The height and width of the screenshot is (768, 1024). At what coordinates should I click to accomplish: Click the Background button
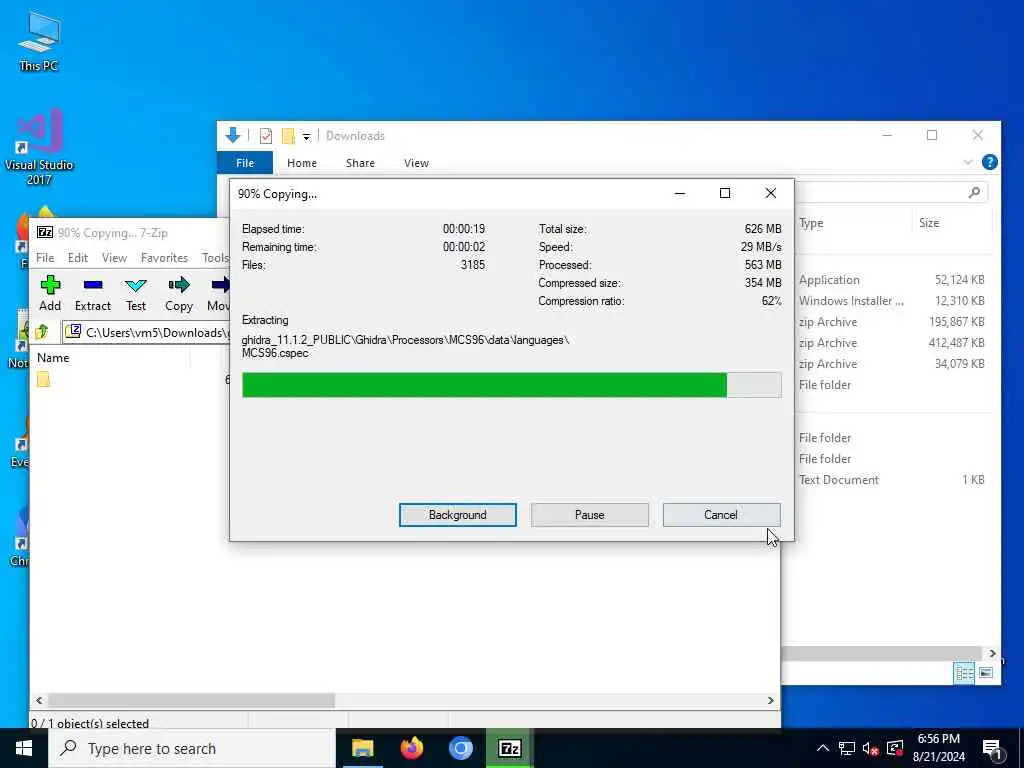[x=457, y=515]
